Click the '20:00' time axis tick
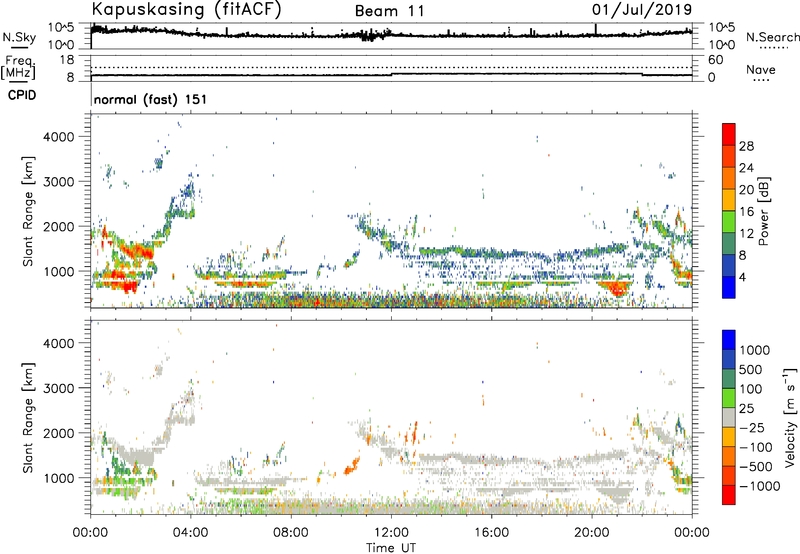 pyautogui.click(x=592, y=533)
